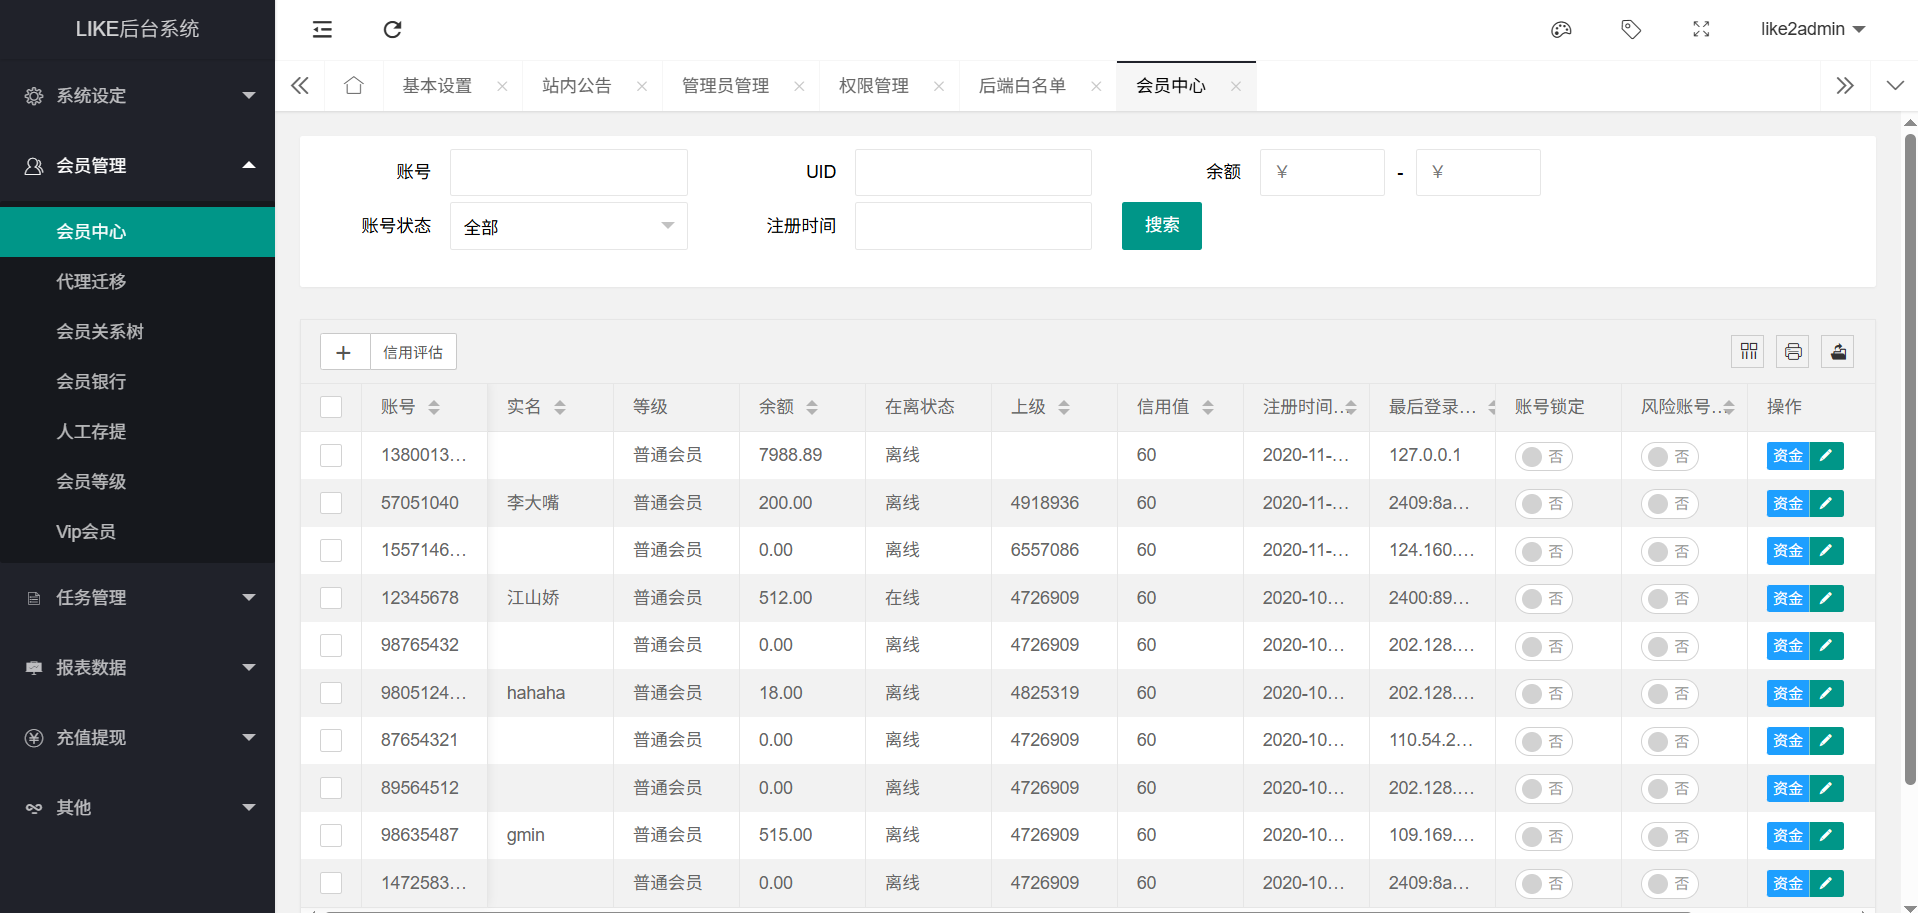1918x913 pixels.
Task: Focus the 注册时间 date input
Action: (x=973, y=226)
